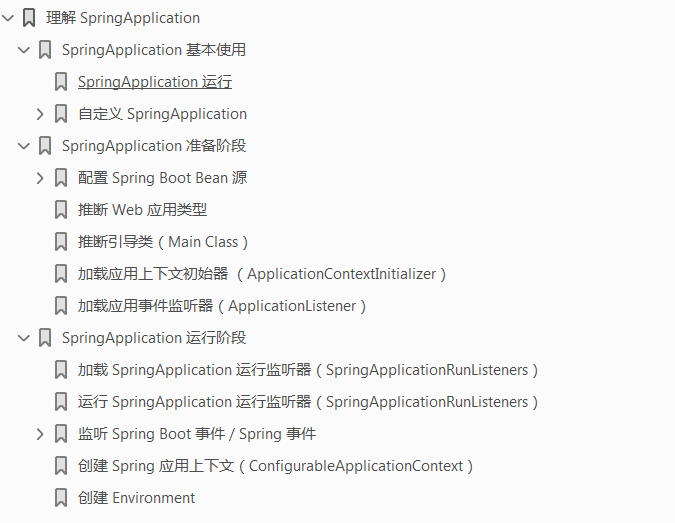The image size is (675, 523).
Task: Expand the 配置 Spring Boot Bean 源 bookmark
Action: [x=40, y=178]
